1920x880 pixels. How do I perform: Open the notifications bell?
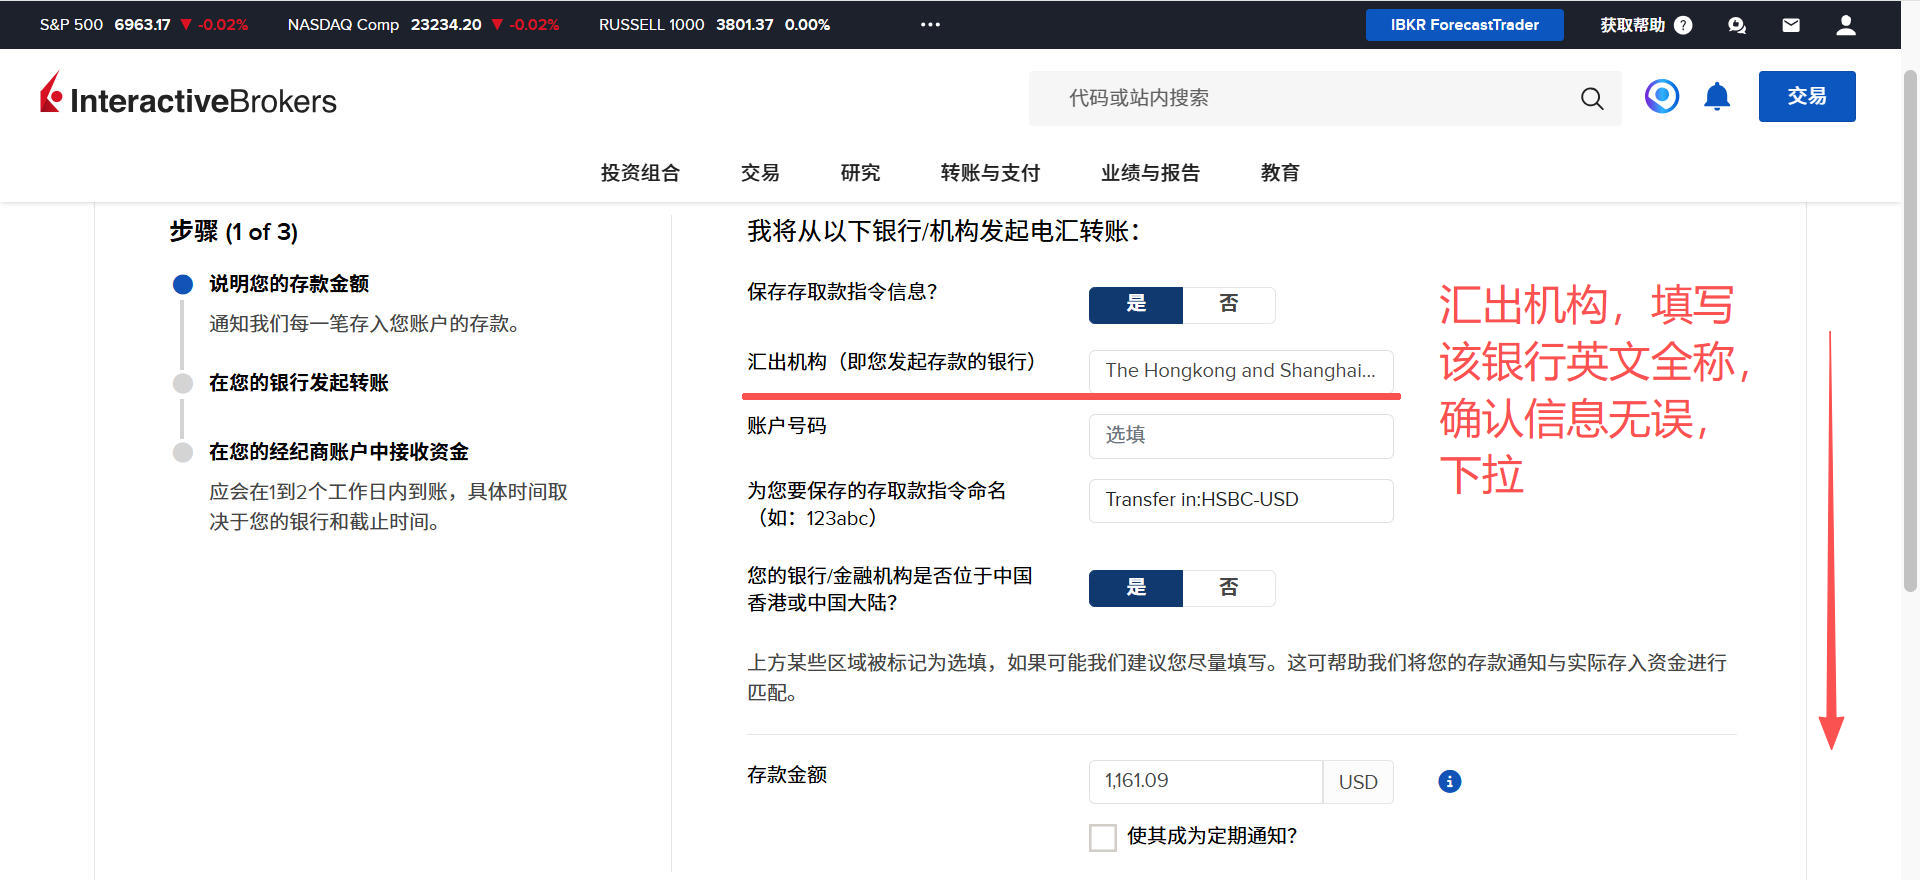click(1717, 97)
